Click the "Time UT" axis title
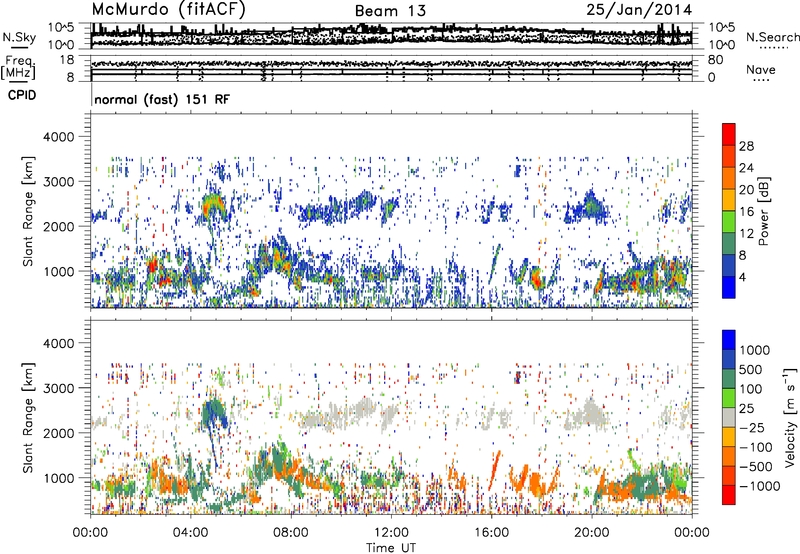 pyautogui.click(x=391, y=548)
